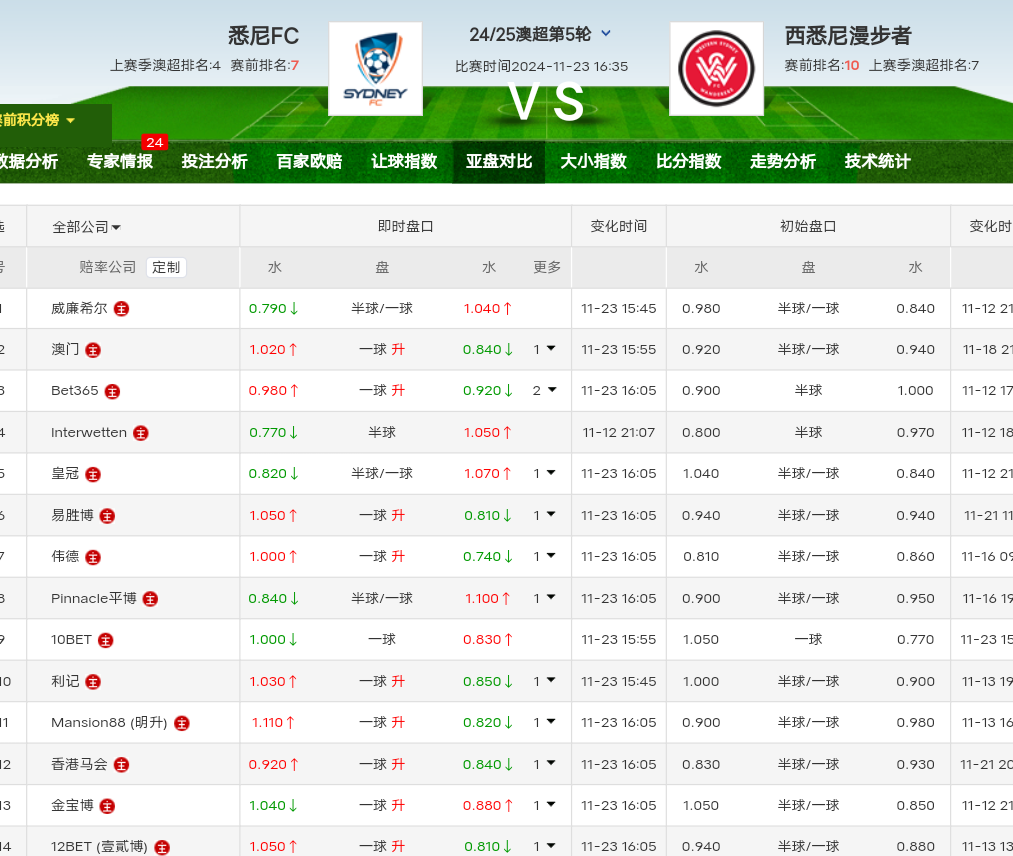This screenshot has width=1013, height=856.
Task: Click red 主 icon next to 香港马会
Action: 121,765
